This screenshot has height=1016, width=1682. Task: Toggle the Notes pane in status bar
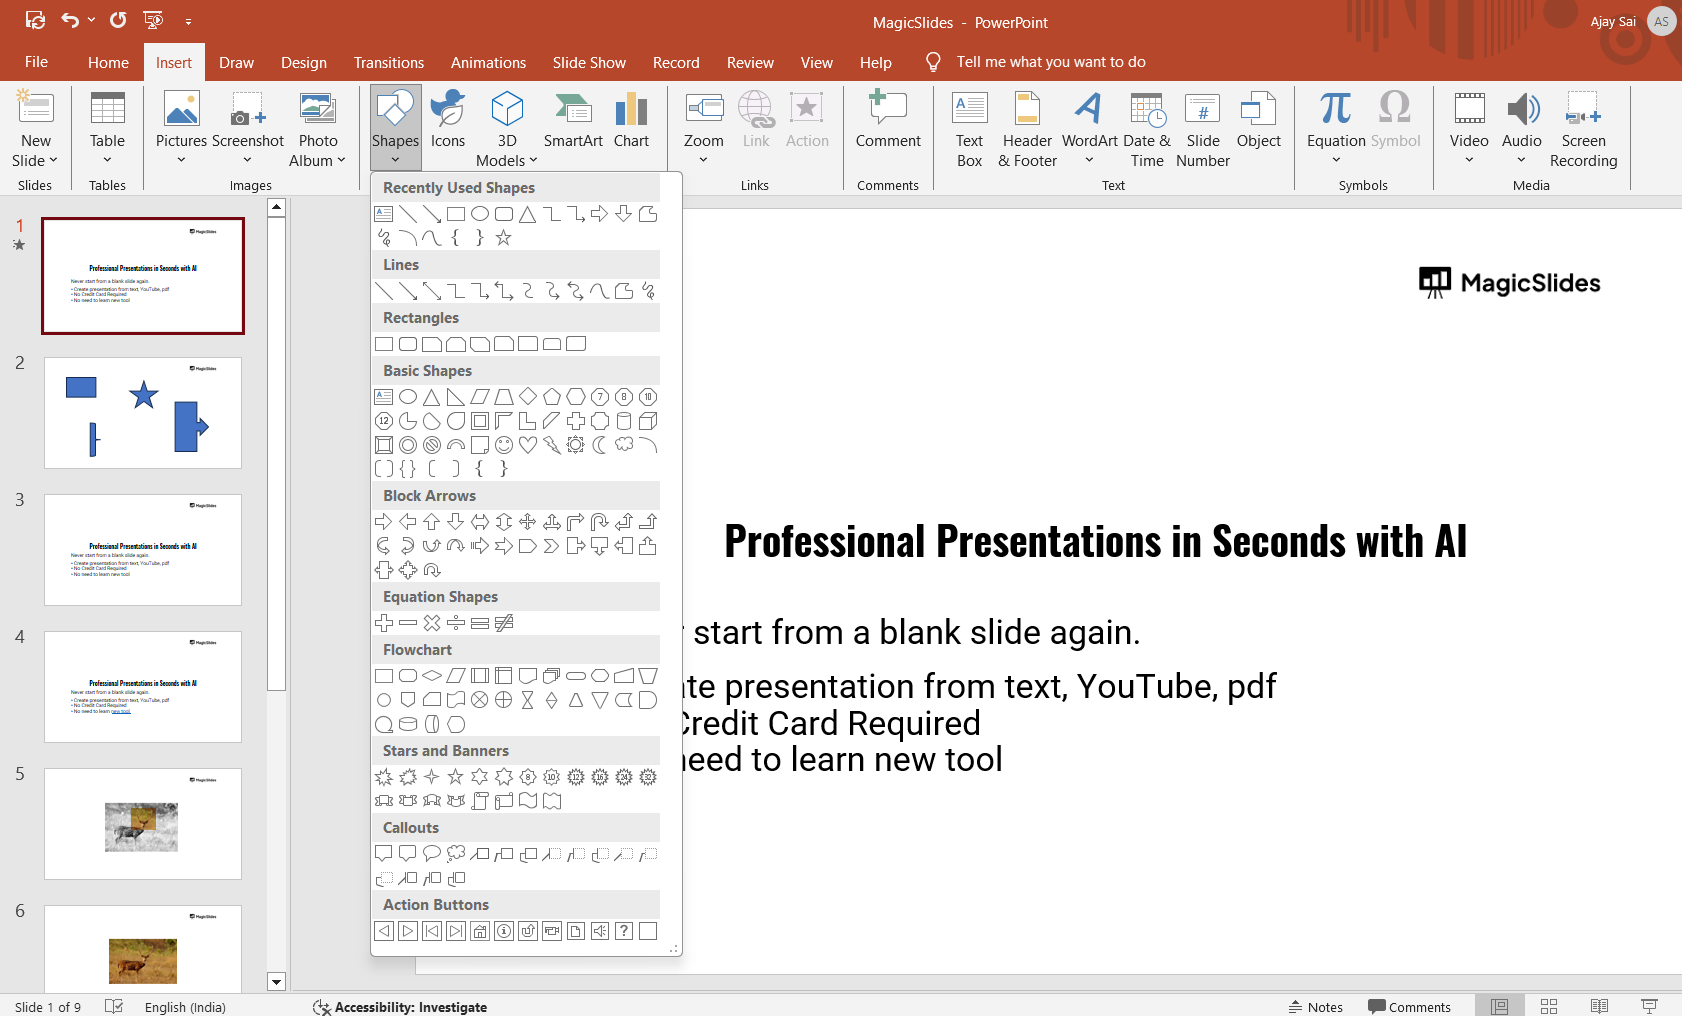pyautogui.click(x=1315, y=1007)
